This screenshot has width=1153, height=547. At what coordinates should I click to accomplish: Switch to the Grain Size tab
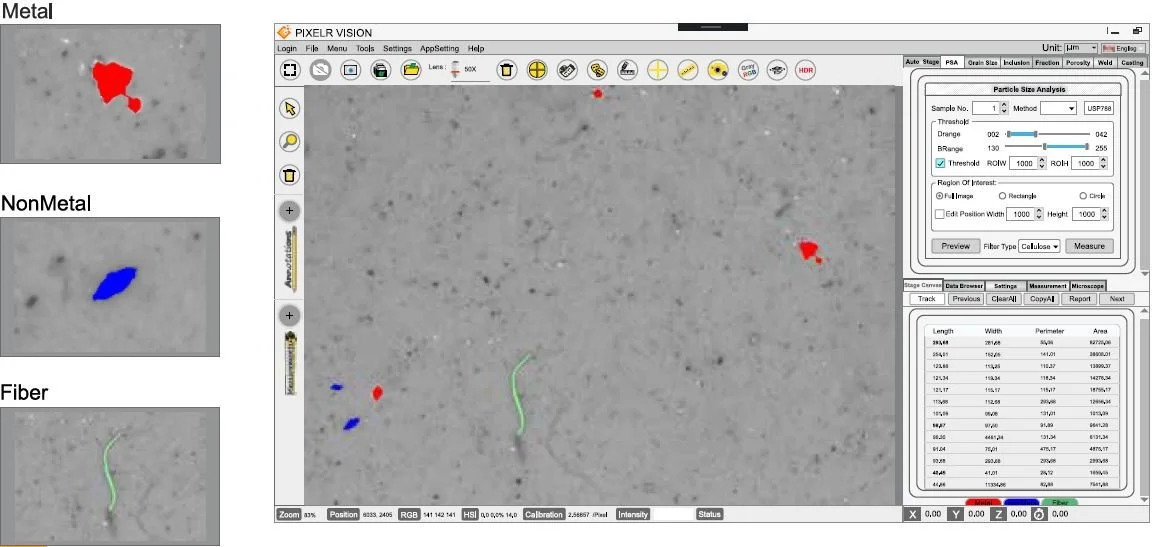tap(982, 62)
